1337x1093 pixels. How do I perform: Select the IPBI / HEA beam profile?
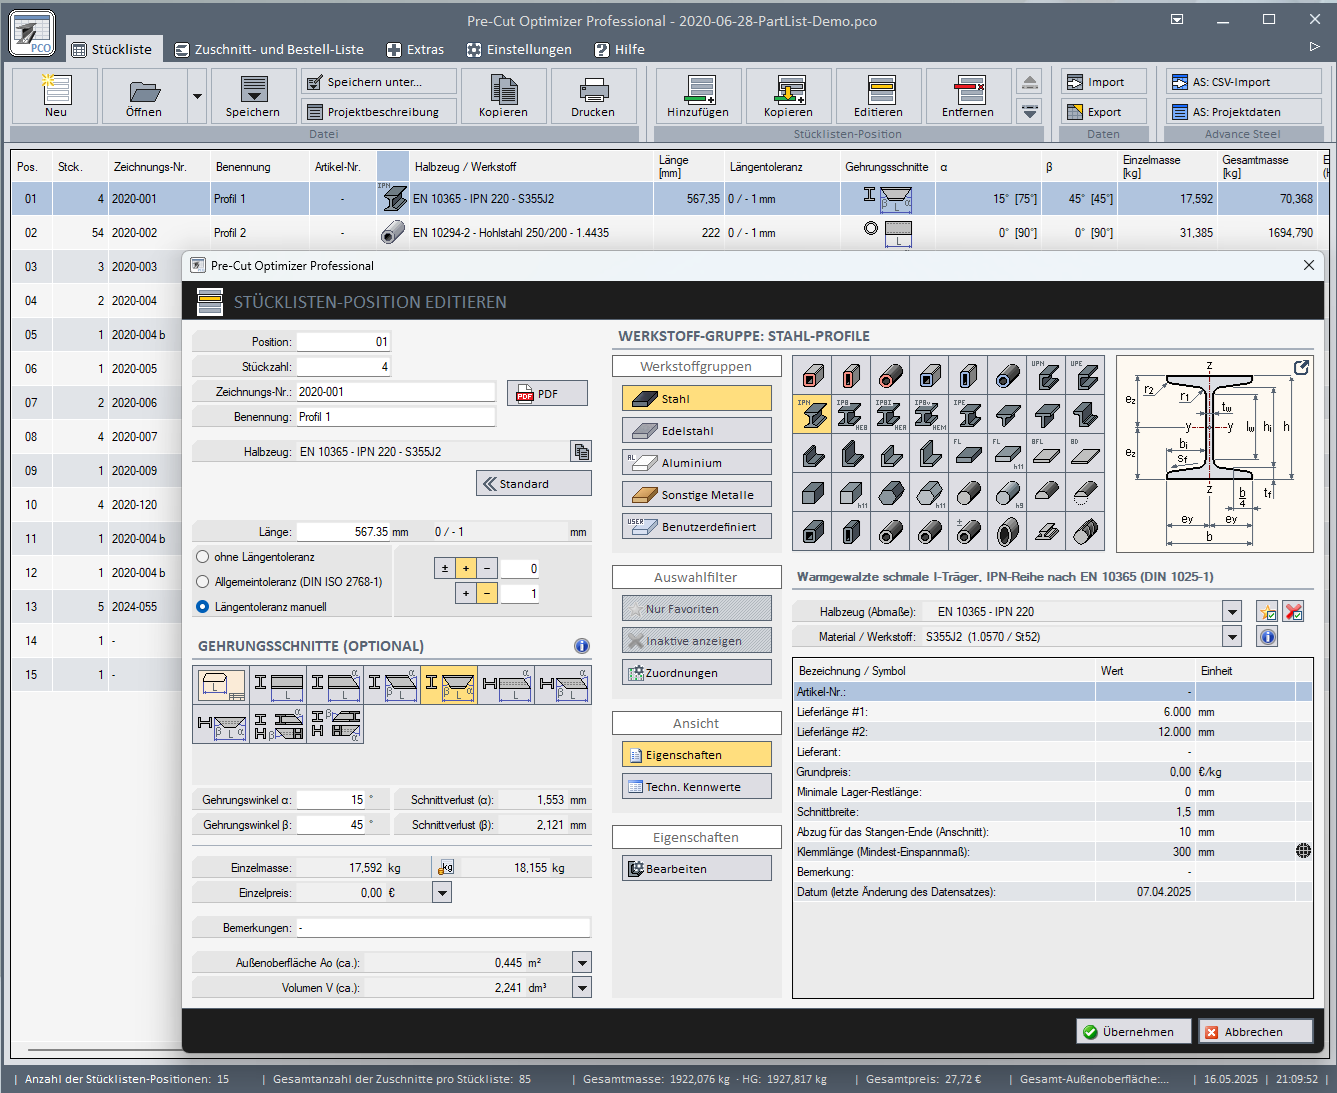[x=890, y=414]
